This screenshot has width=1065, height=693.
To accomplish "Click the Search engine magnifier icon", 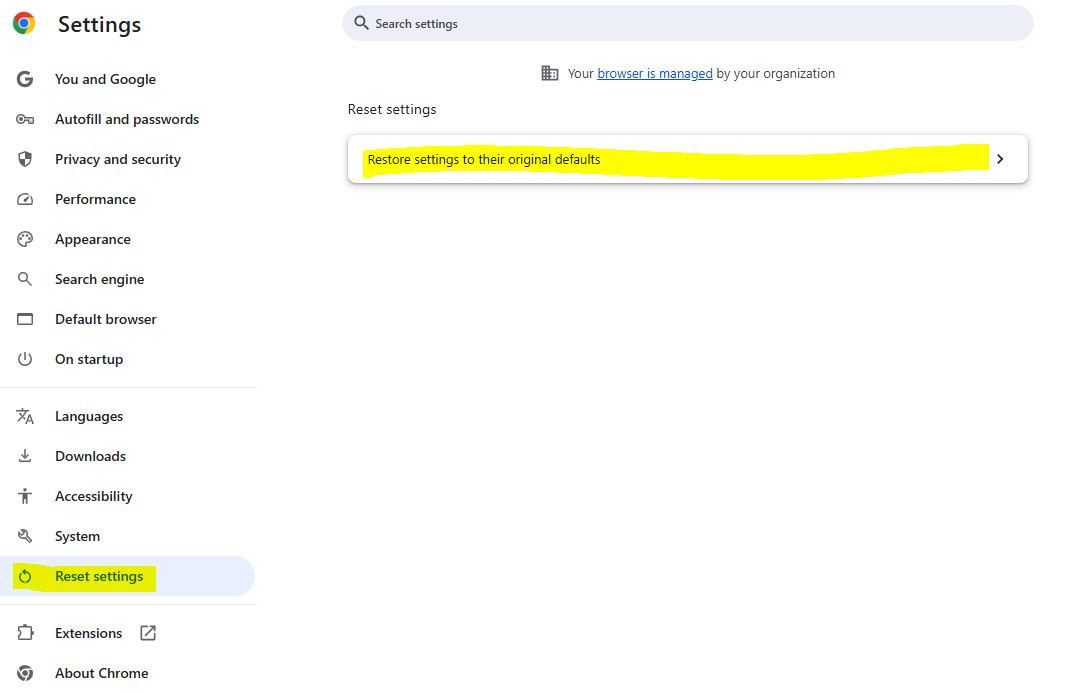I will pyautogui.click(x=24, y=279).
